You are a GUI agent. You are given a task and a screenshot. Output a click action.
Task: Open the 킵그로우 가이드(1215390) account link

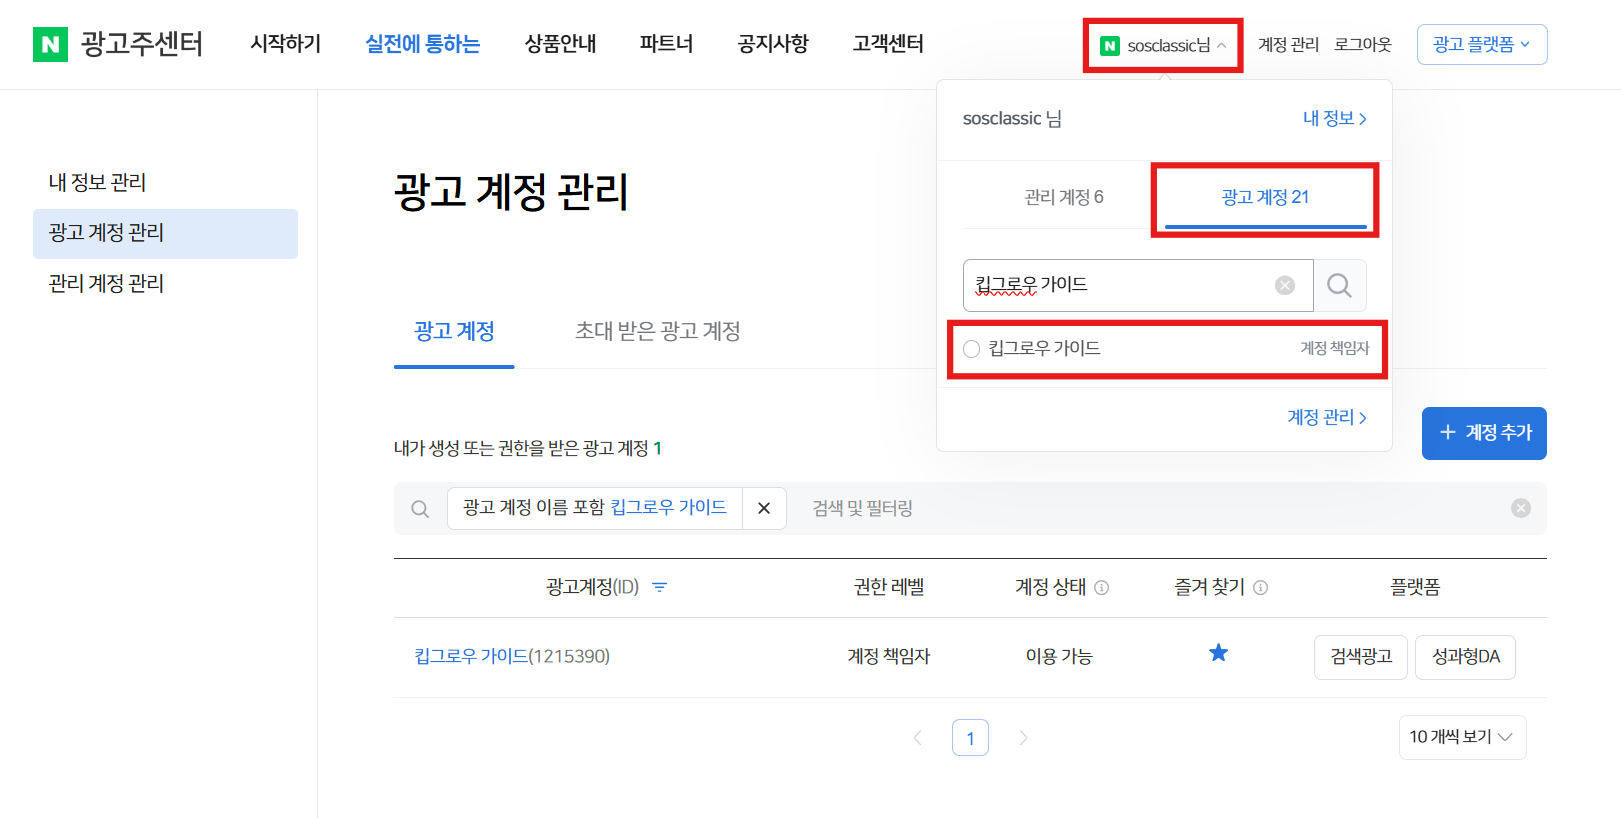512,657
